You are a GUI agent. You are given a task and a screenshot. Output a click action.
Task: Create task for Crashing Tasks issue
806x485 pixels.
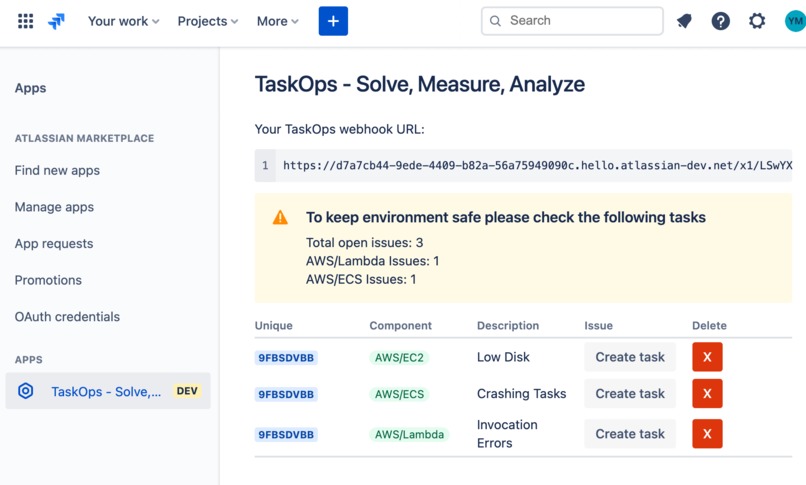(x=630, y=394)
